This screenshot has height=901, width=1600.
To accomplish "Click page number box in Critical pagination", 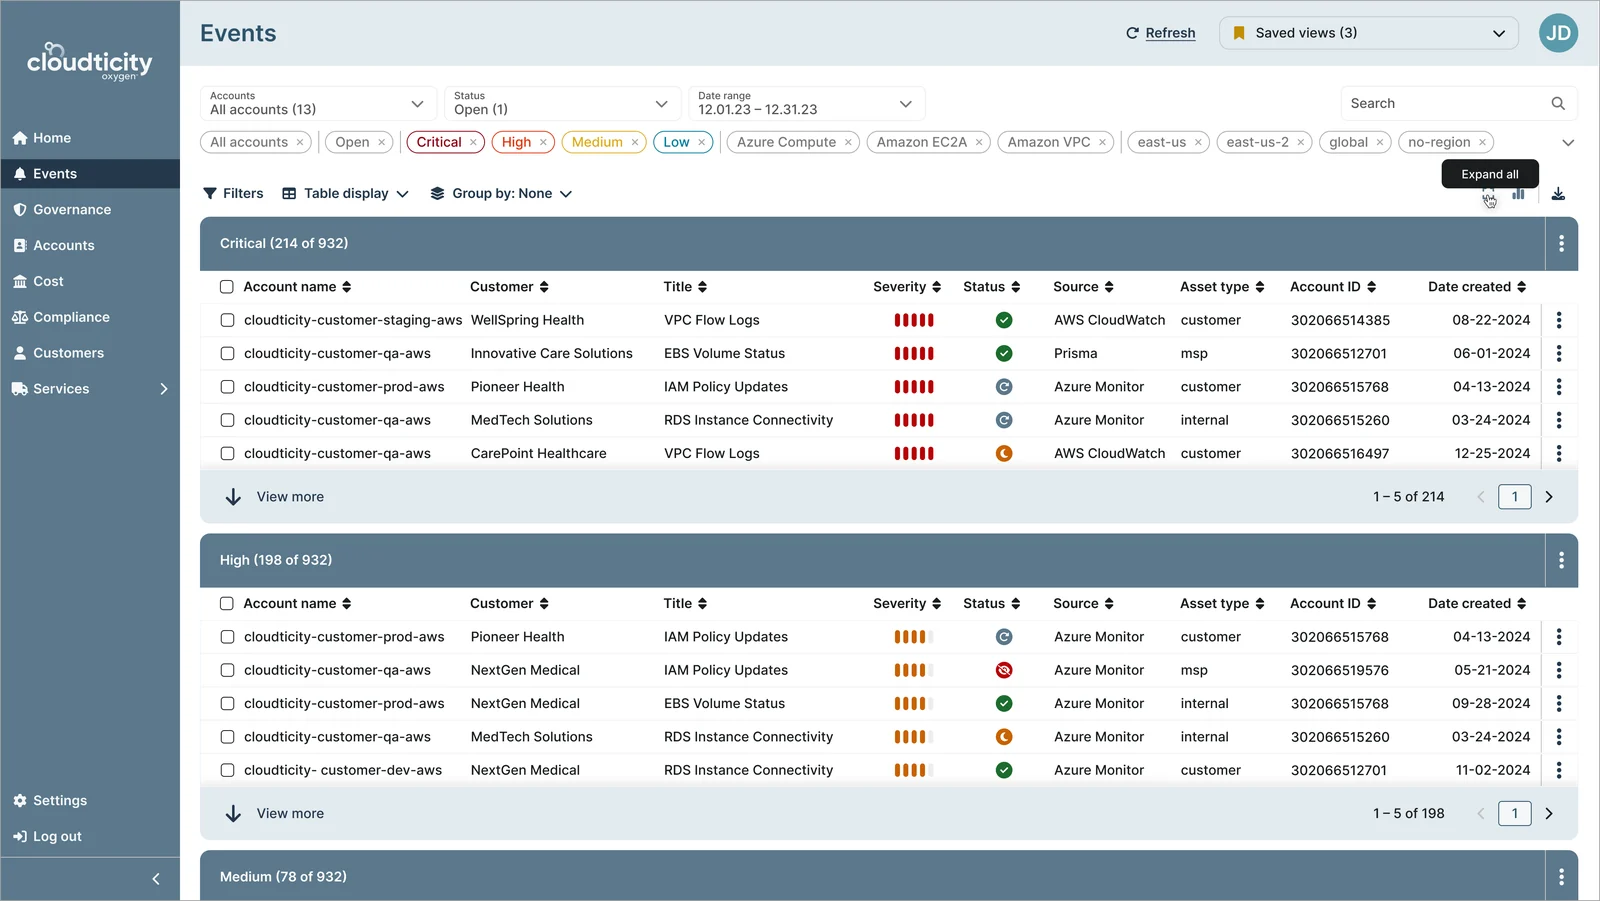I will pos(1515,497).
